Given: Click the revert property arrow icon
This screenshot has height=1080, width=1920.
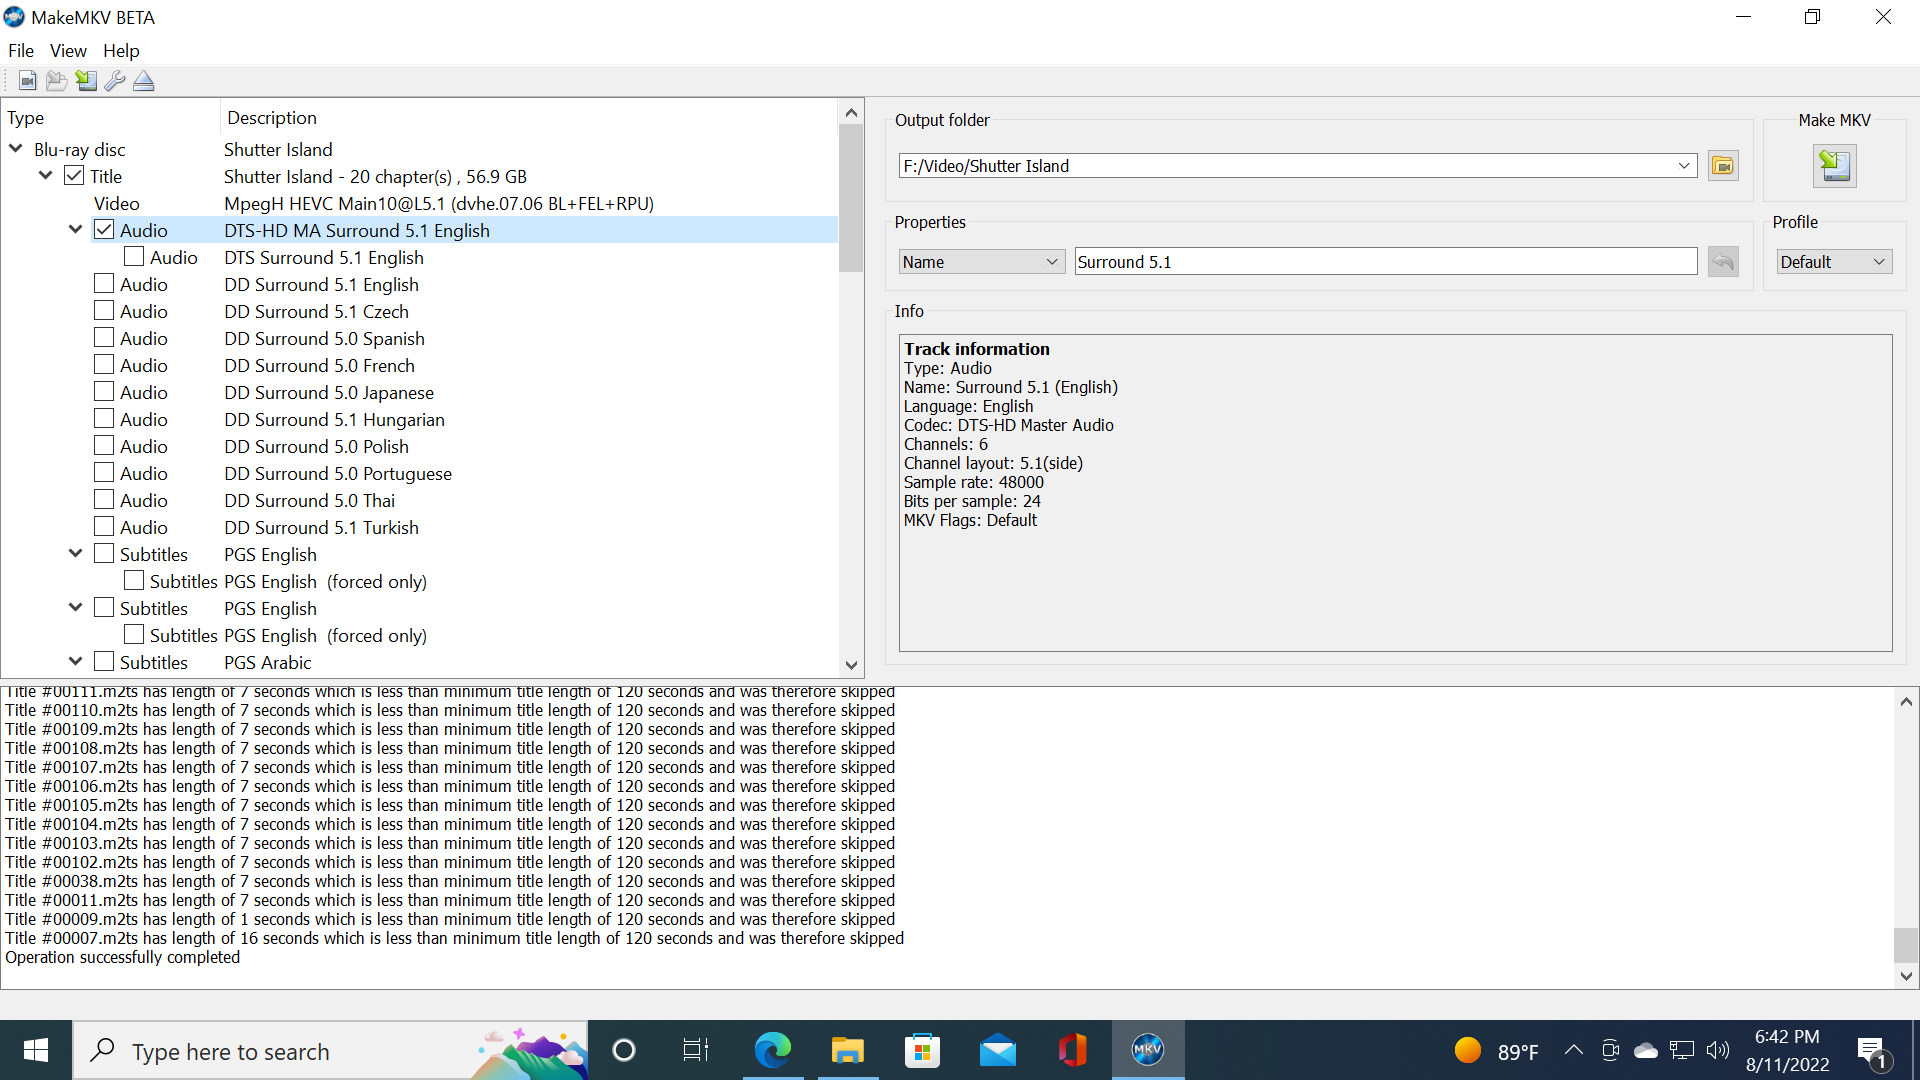Looking at the screenshot, I should (x=1723, y=262).
